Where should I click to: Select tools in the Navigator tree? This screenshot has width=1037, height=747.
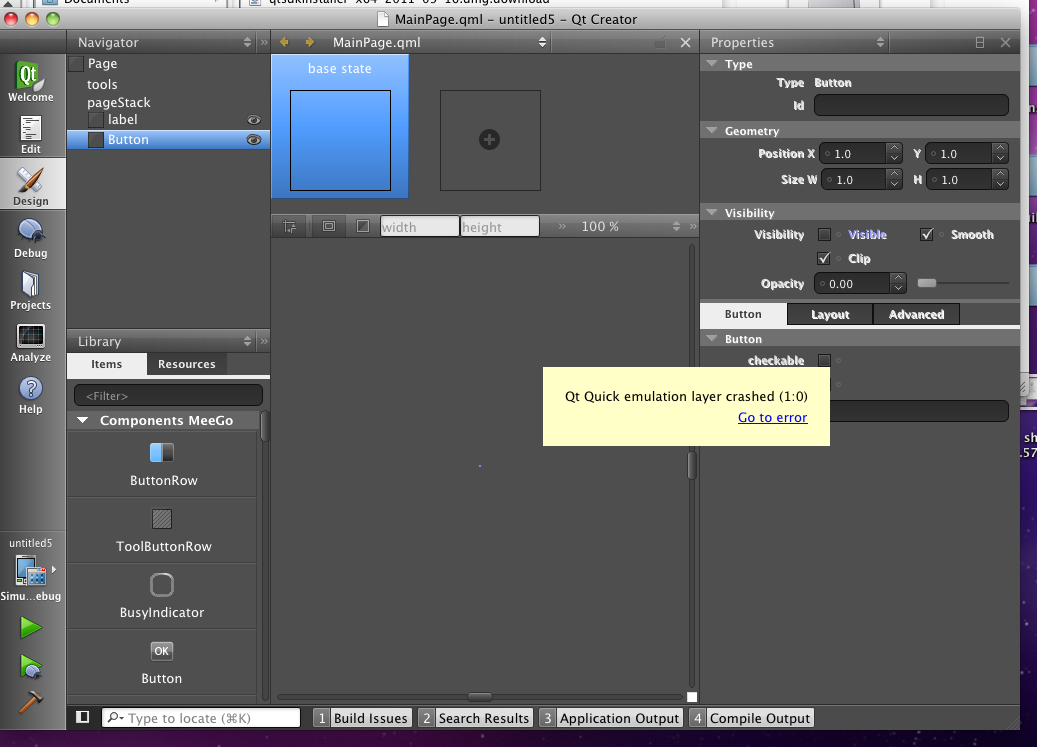point(102,85)
